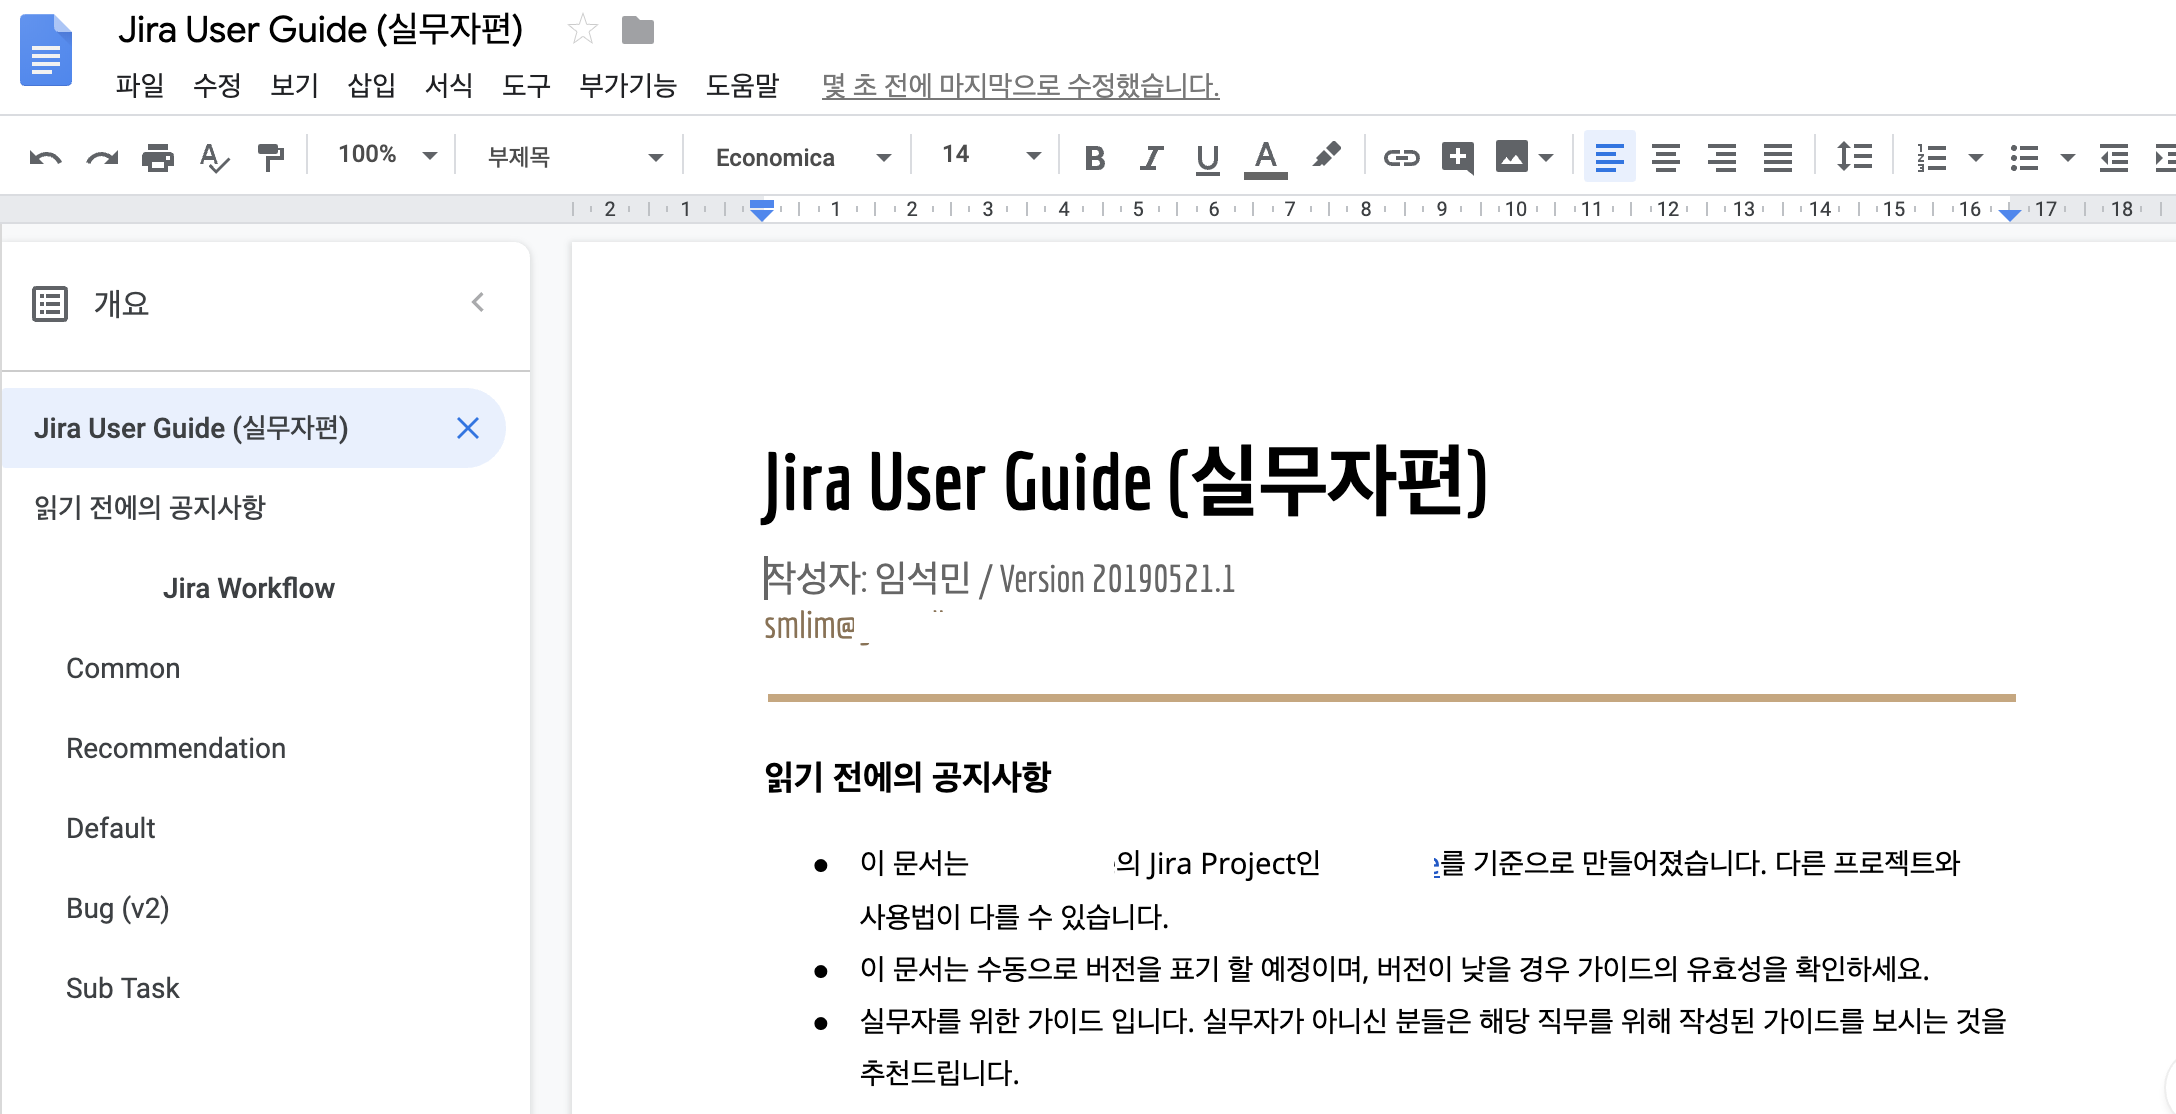2176x1114 pixels.
Task: Open the last-edited revision history link
Action: click(x=1020, y=85)
